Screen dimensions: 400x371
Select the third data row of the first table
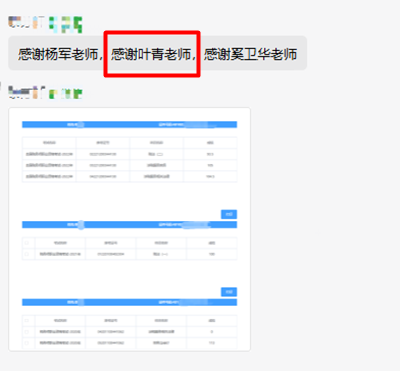coord(129,176)
